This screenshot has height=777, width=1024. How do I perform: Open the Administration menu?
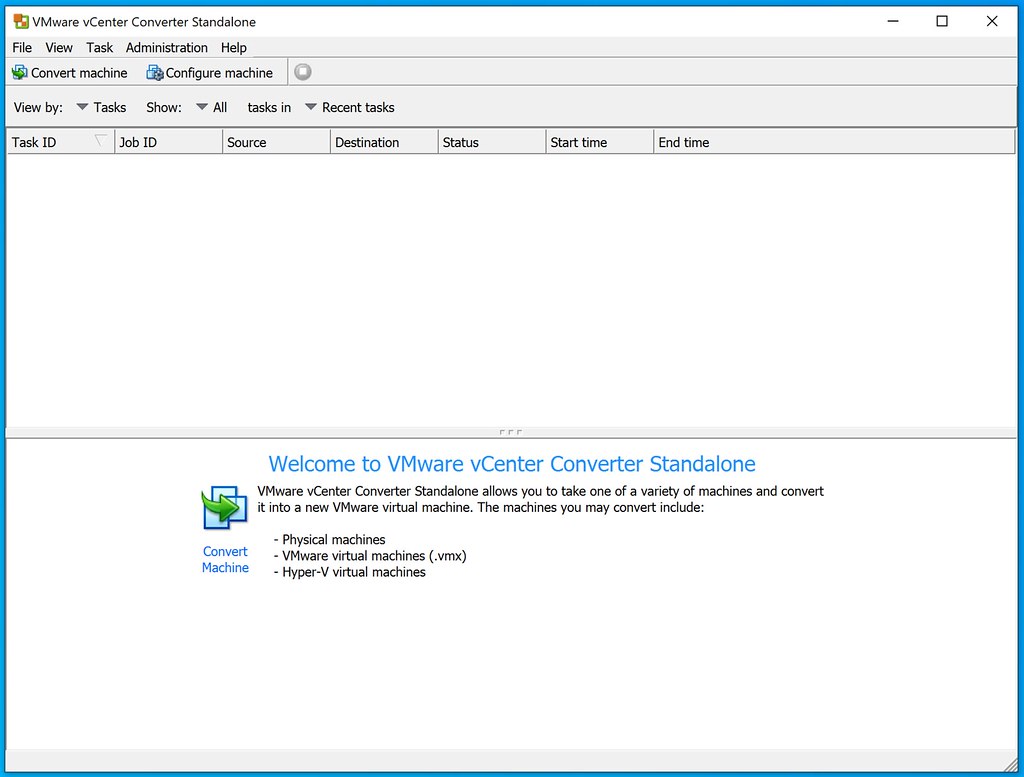166,47
